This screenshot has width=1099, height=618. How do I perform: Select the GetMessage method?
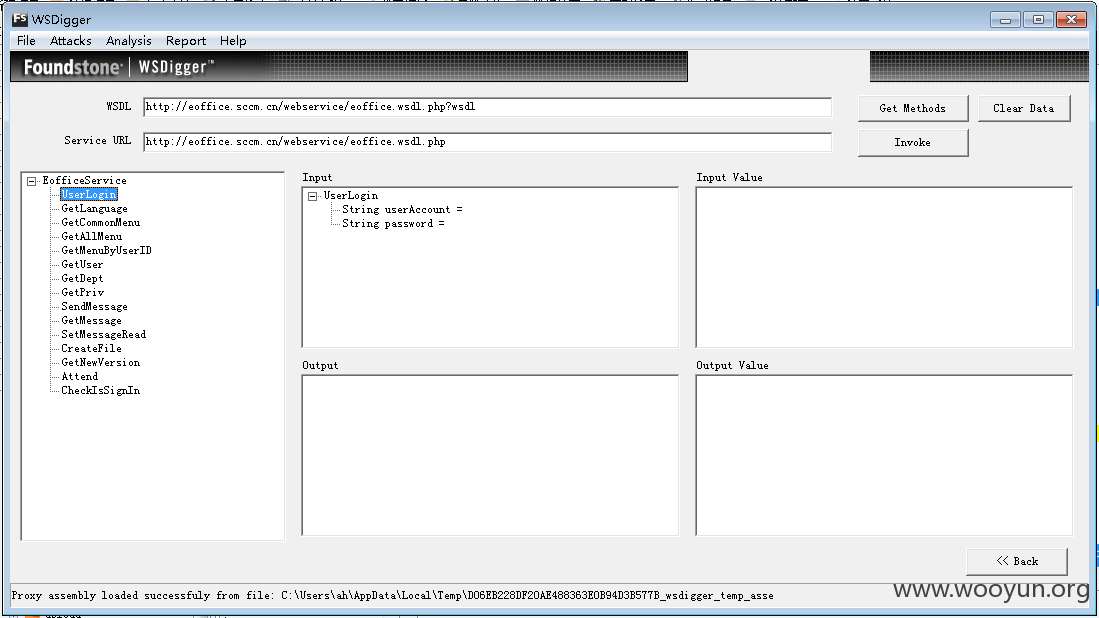91,321
